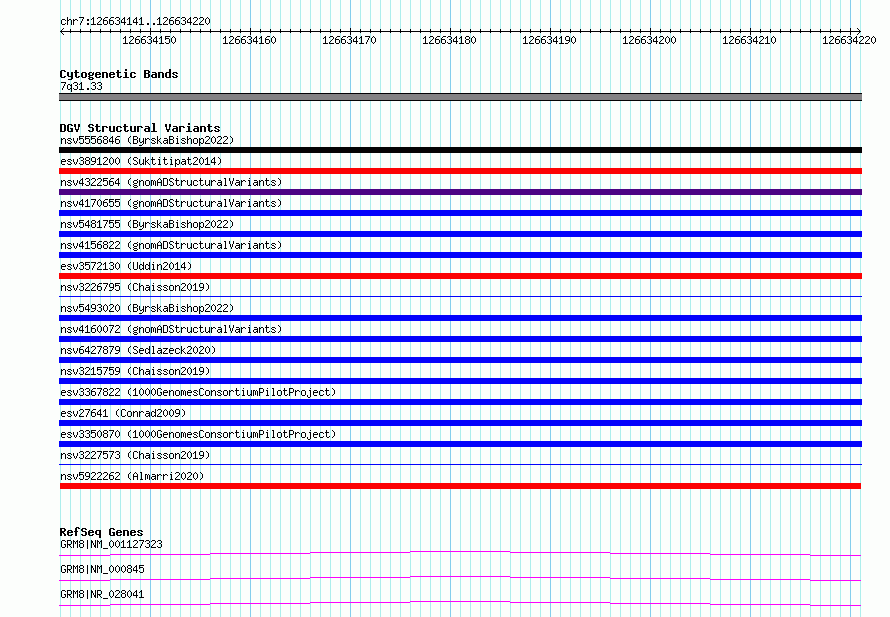This screenshot has height=617, width=890.
Task: Select the GRM8|NM_000845 transcript label
Action: coord(102,569)
